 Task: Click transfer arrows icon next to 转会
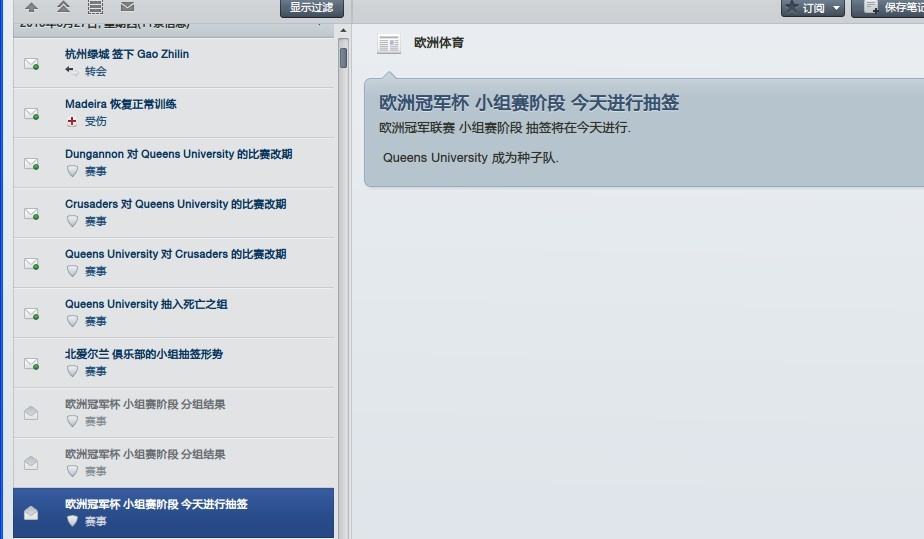tap(71, 71)
